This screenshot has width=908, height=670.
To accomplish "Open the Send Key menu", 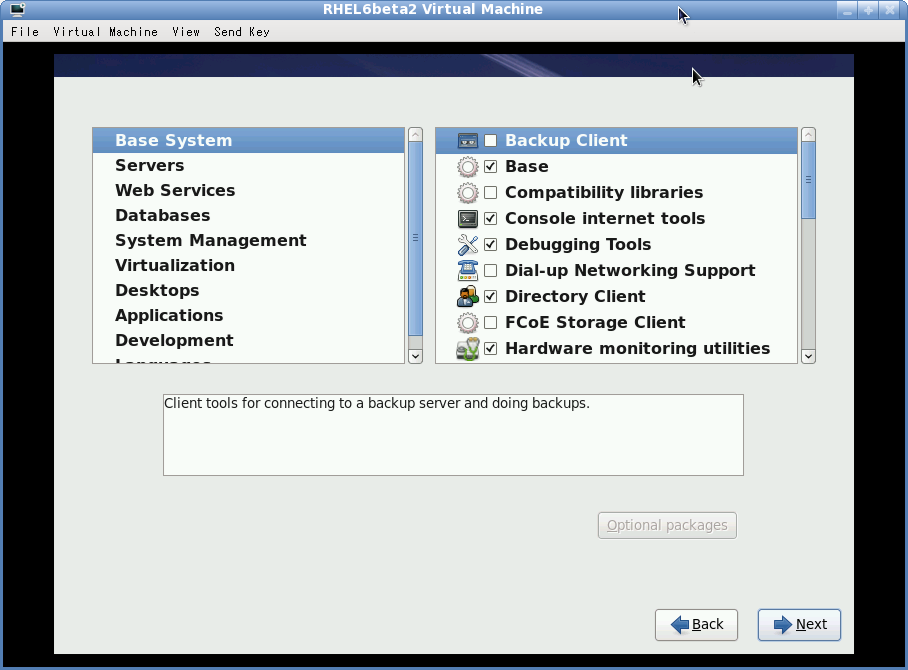I will pos(242,32).
